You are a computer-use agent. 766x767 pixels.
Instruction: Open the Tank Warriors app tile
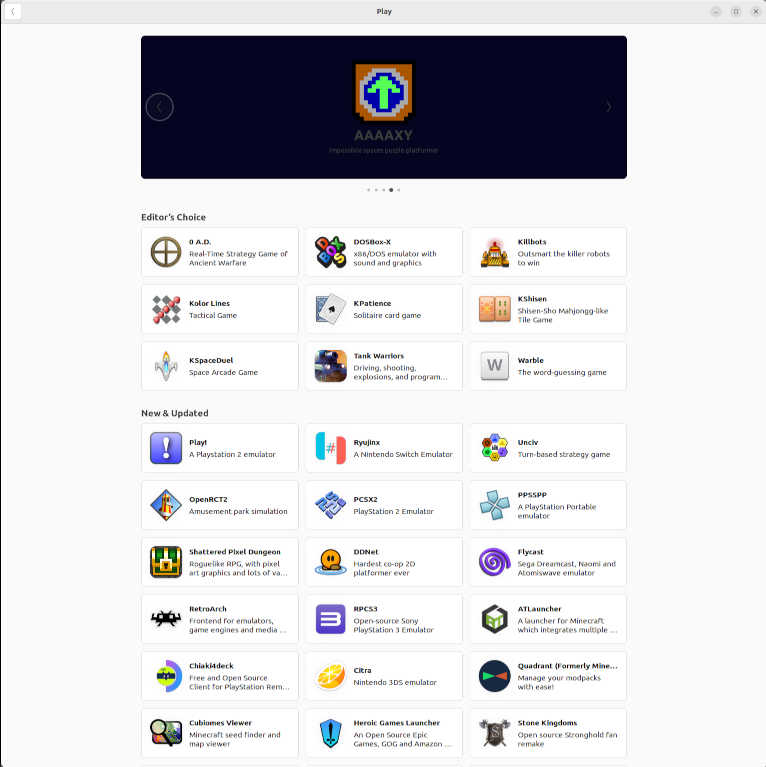tap(383, 366)
